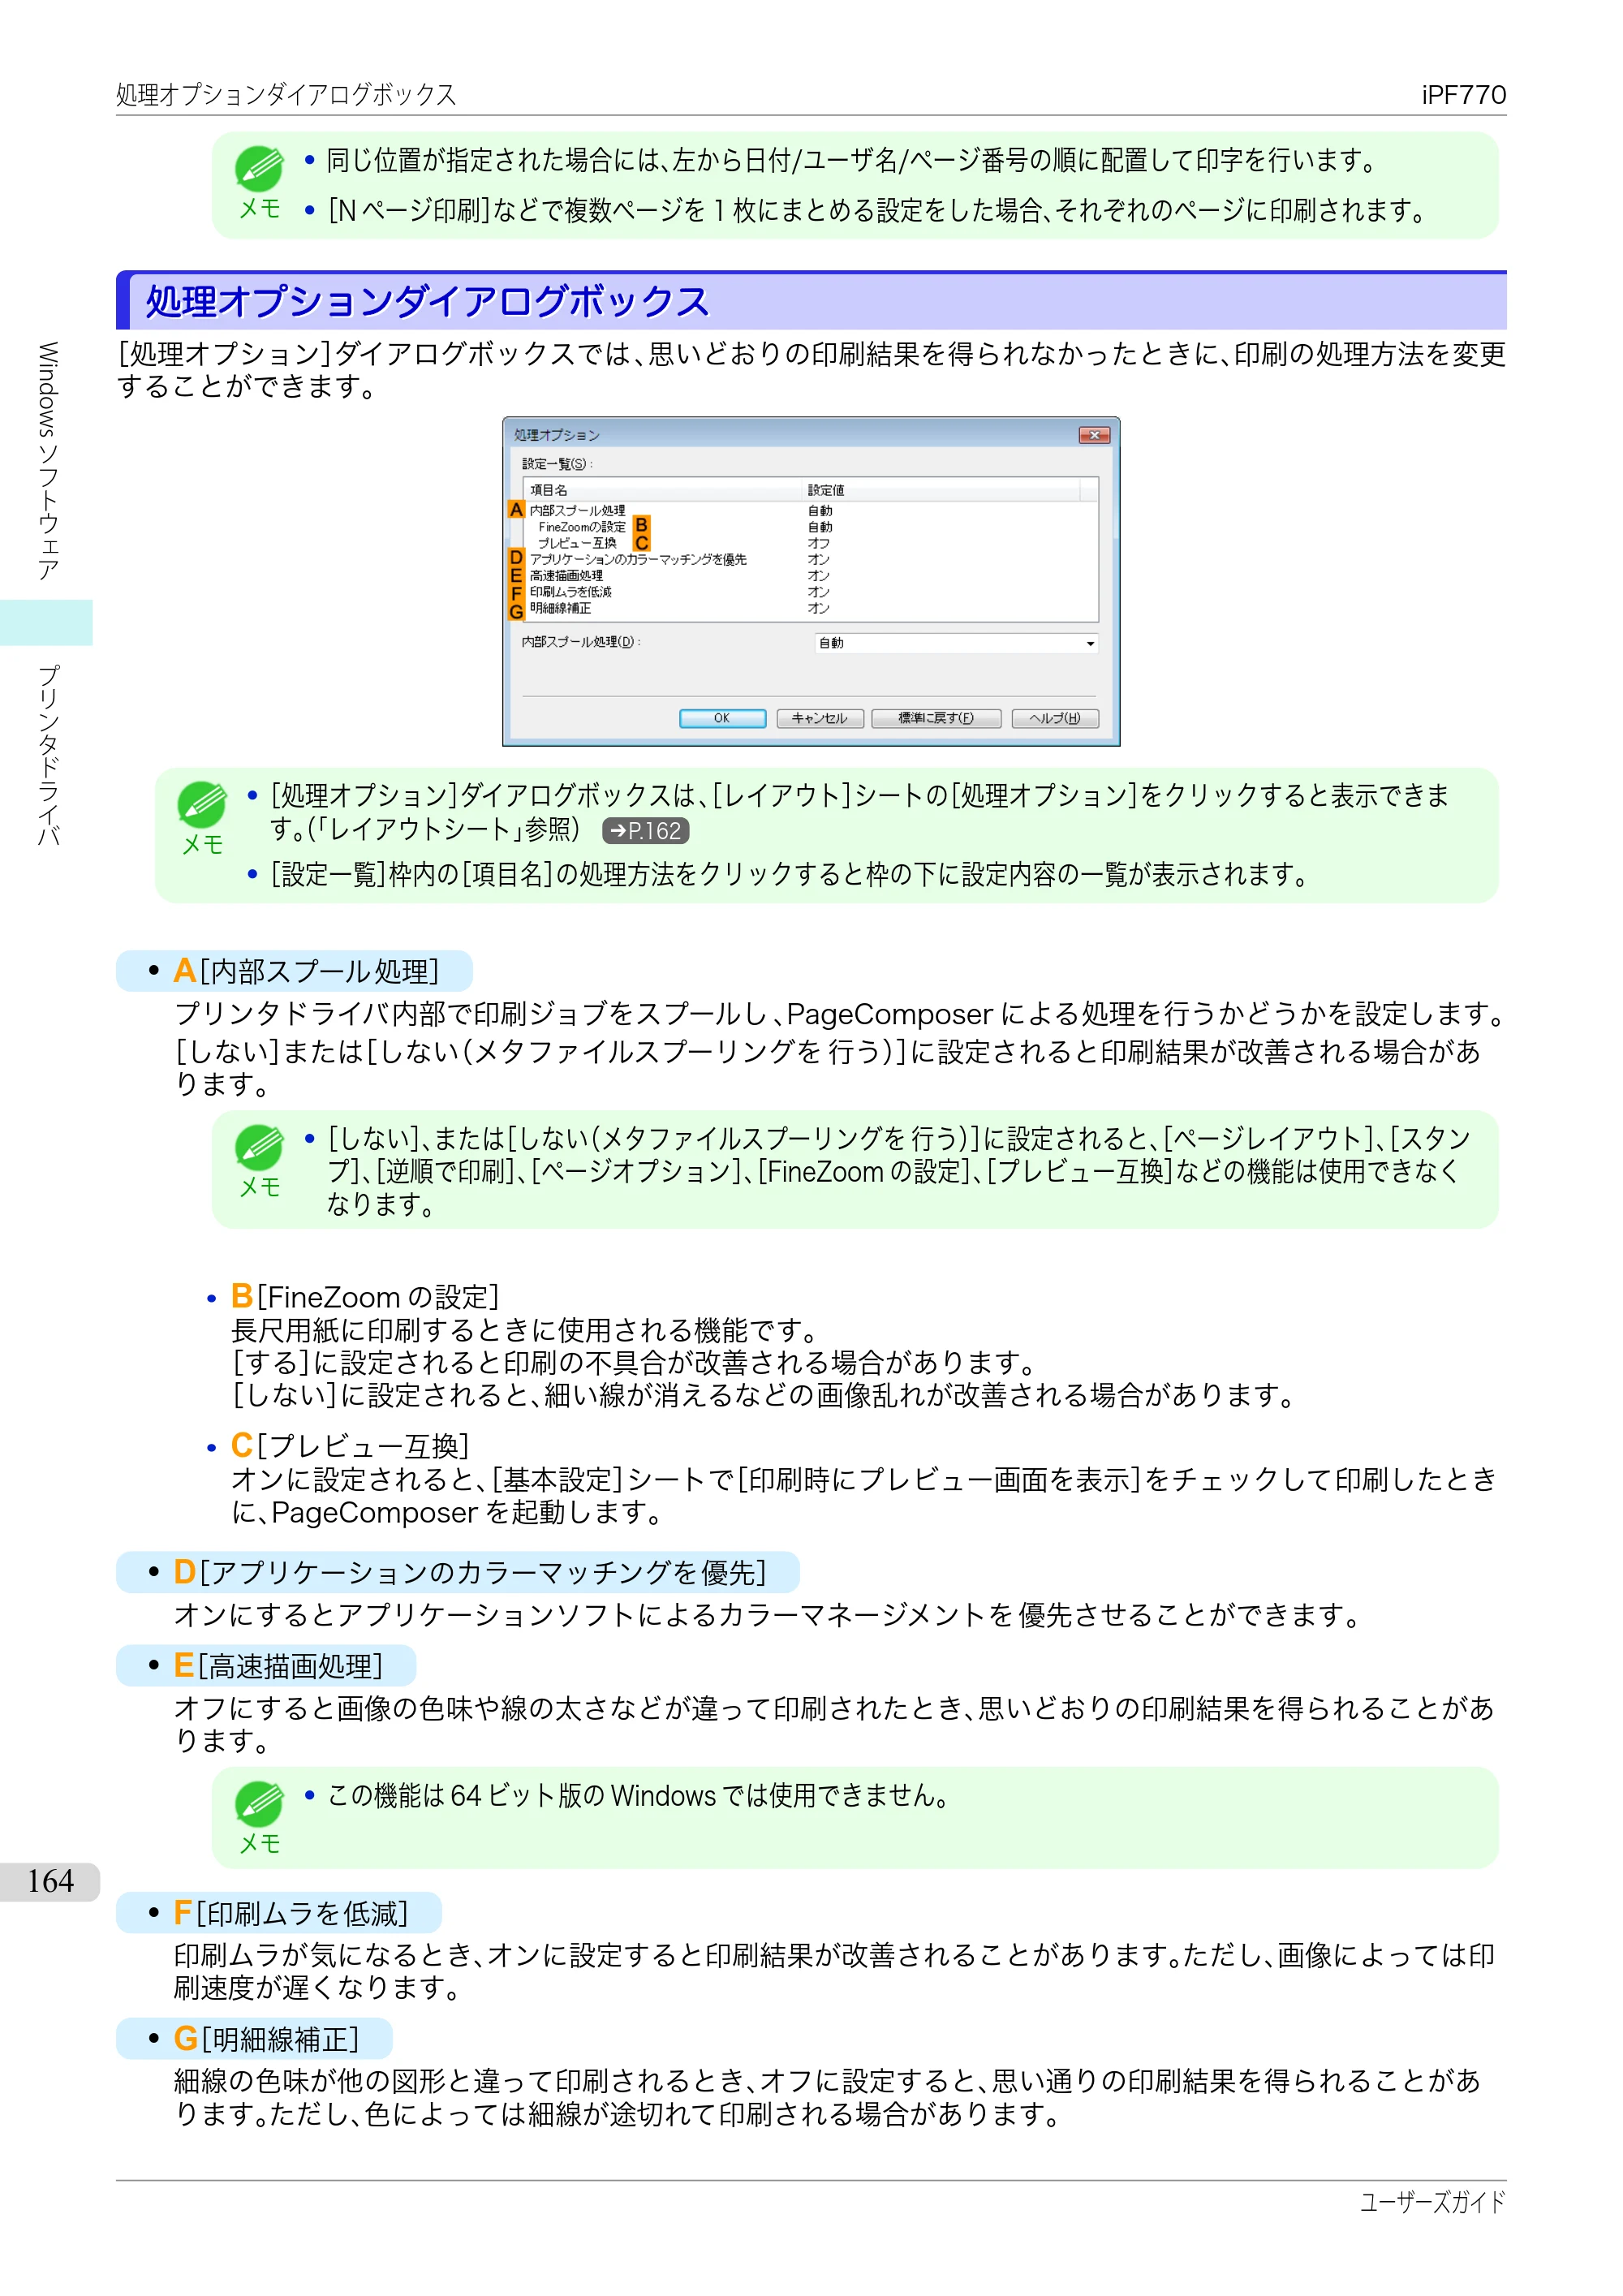Viewport: 1623px width, 2296px height.
Task: Click the E[高速描画処理] item heading
Action: point(278,1665)
